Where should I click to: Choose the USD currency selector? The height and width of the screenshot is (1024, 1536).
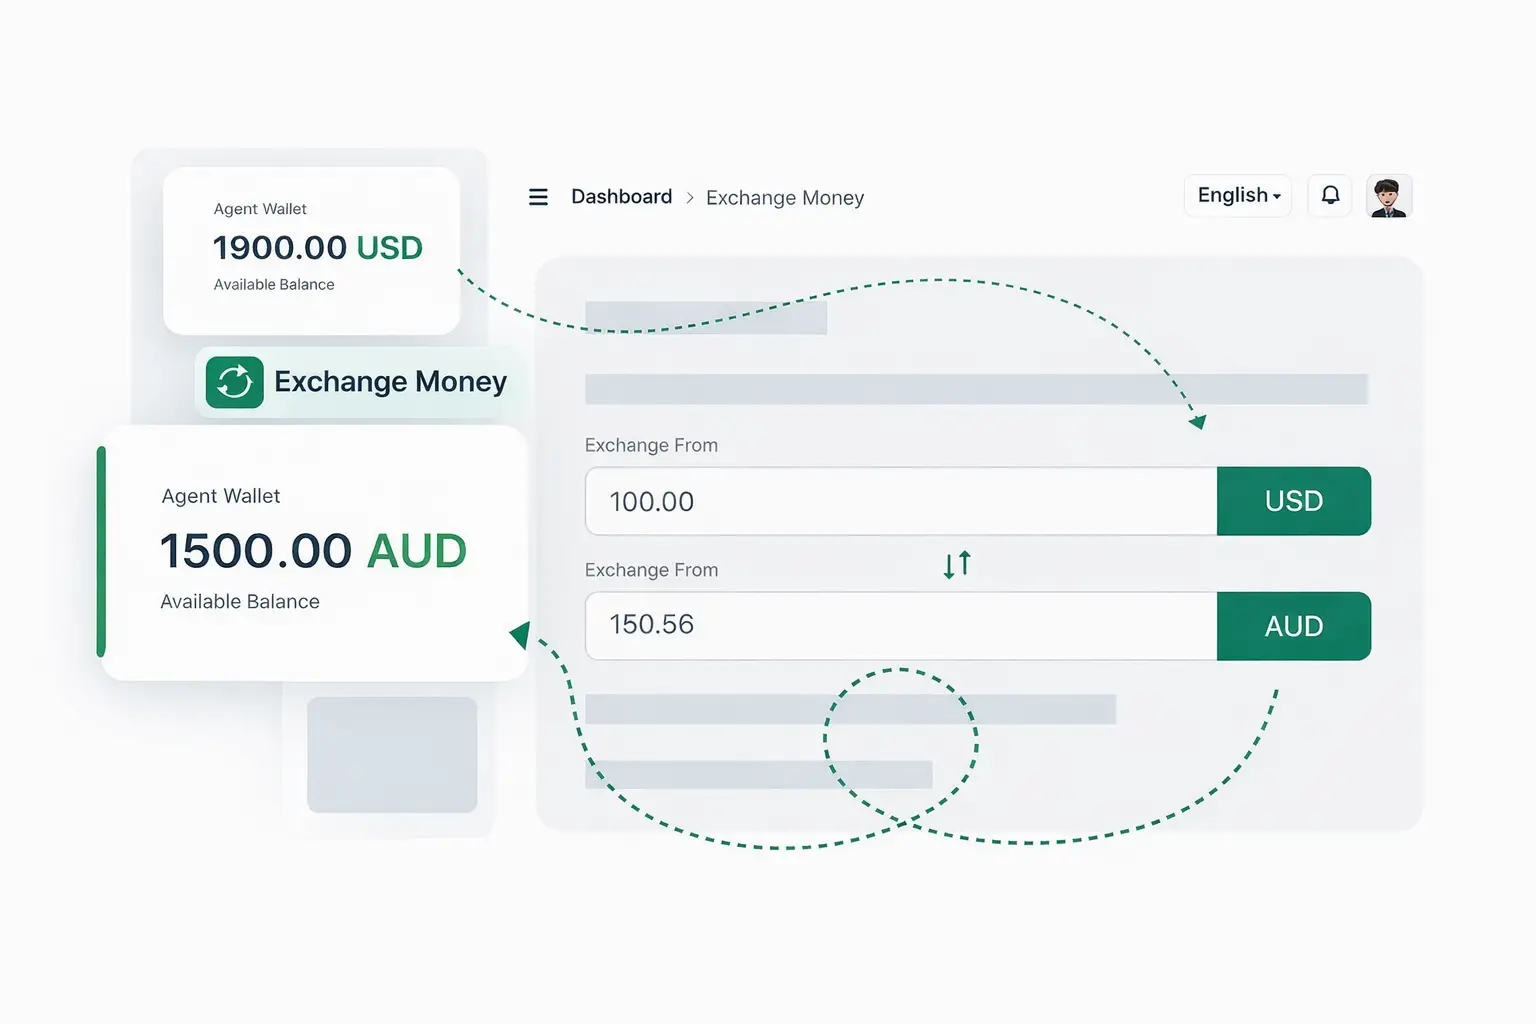(x=1293, y=501)
